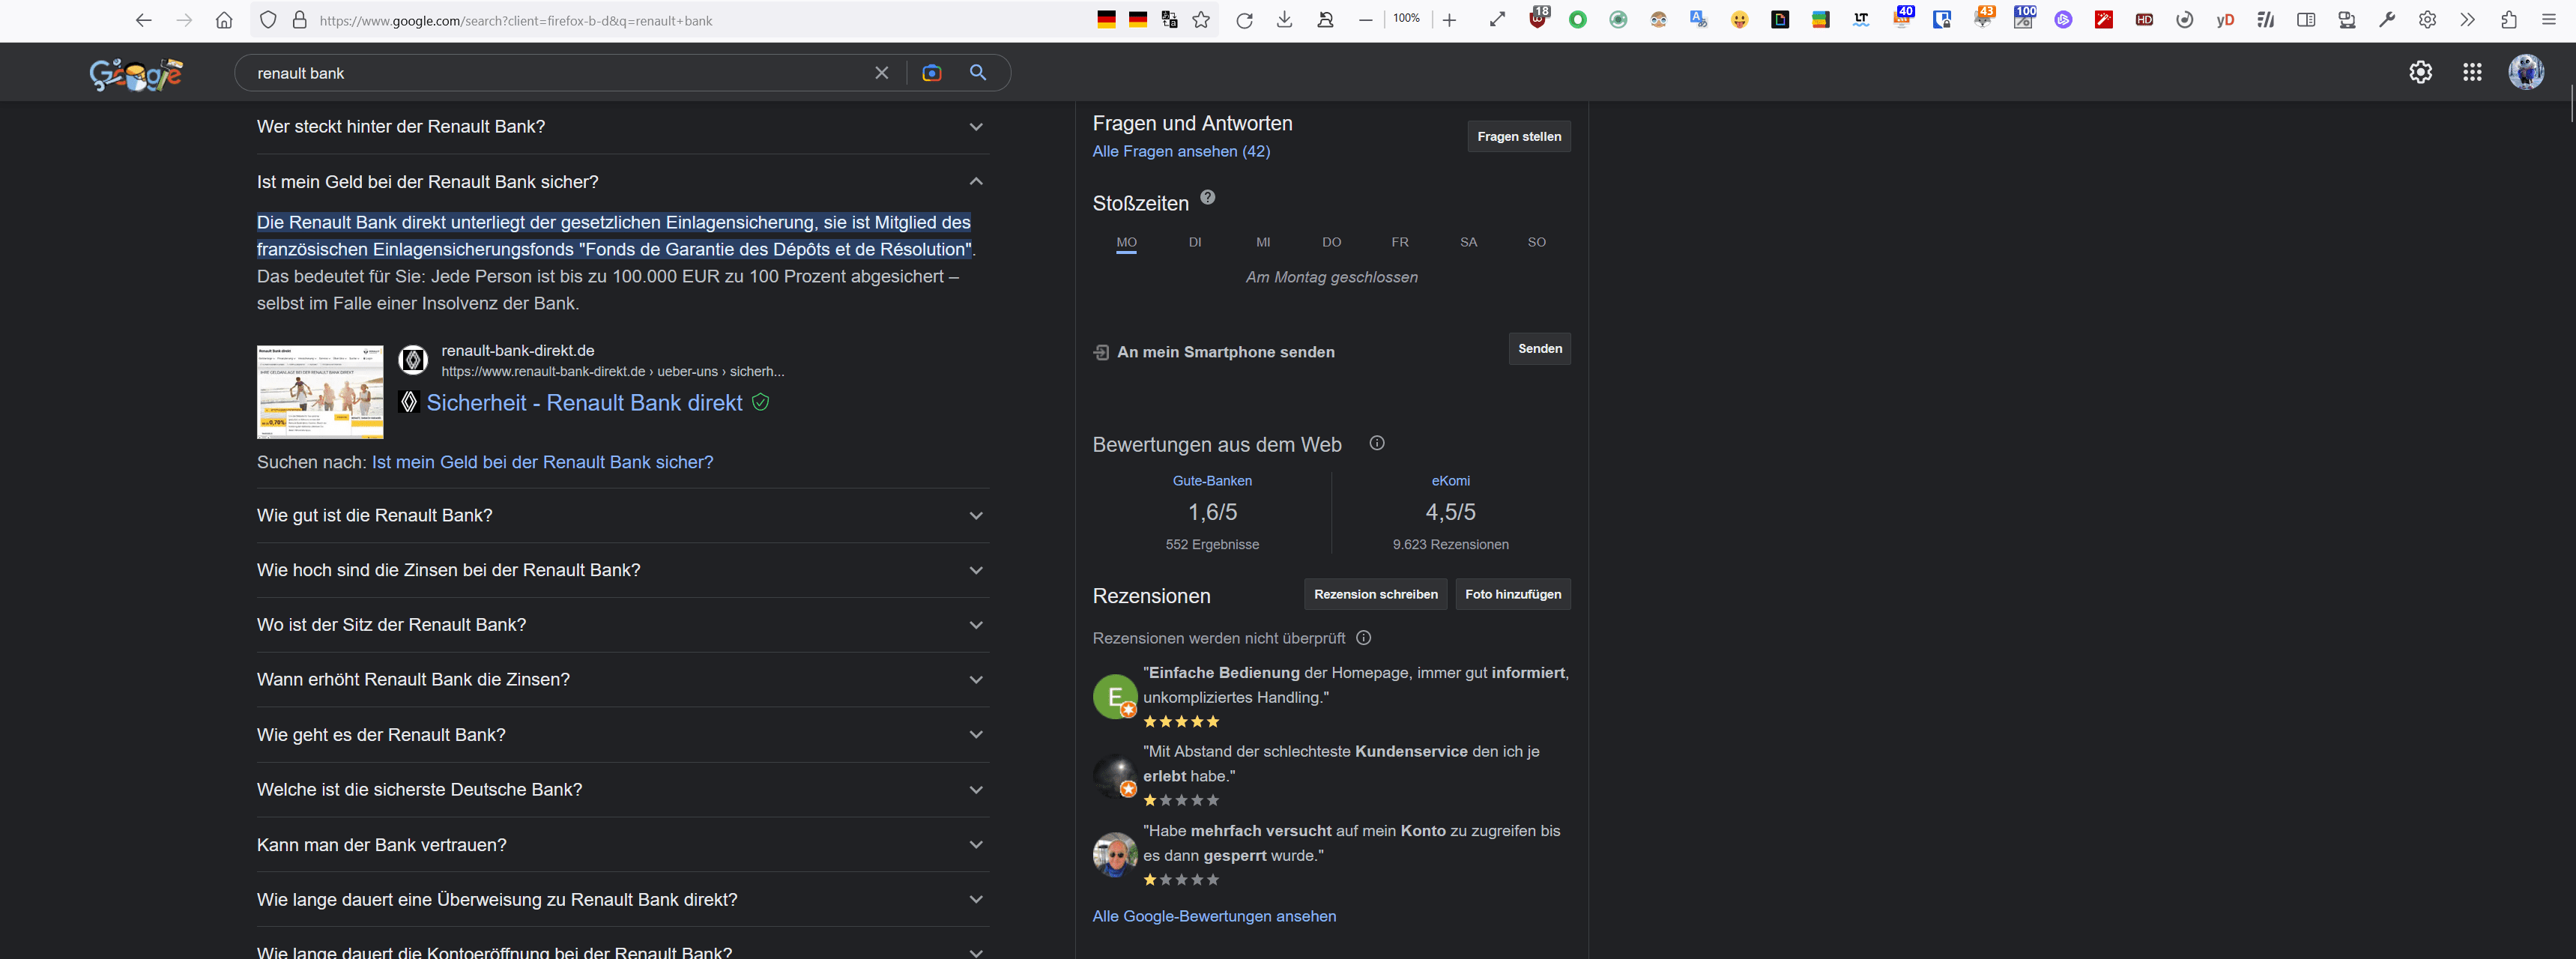Select the MI day tab in Stoßzeiten

pos(1263,242)
